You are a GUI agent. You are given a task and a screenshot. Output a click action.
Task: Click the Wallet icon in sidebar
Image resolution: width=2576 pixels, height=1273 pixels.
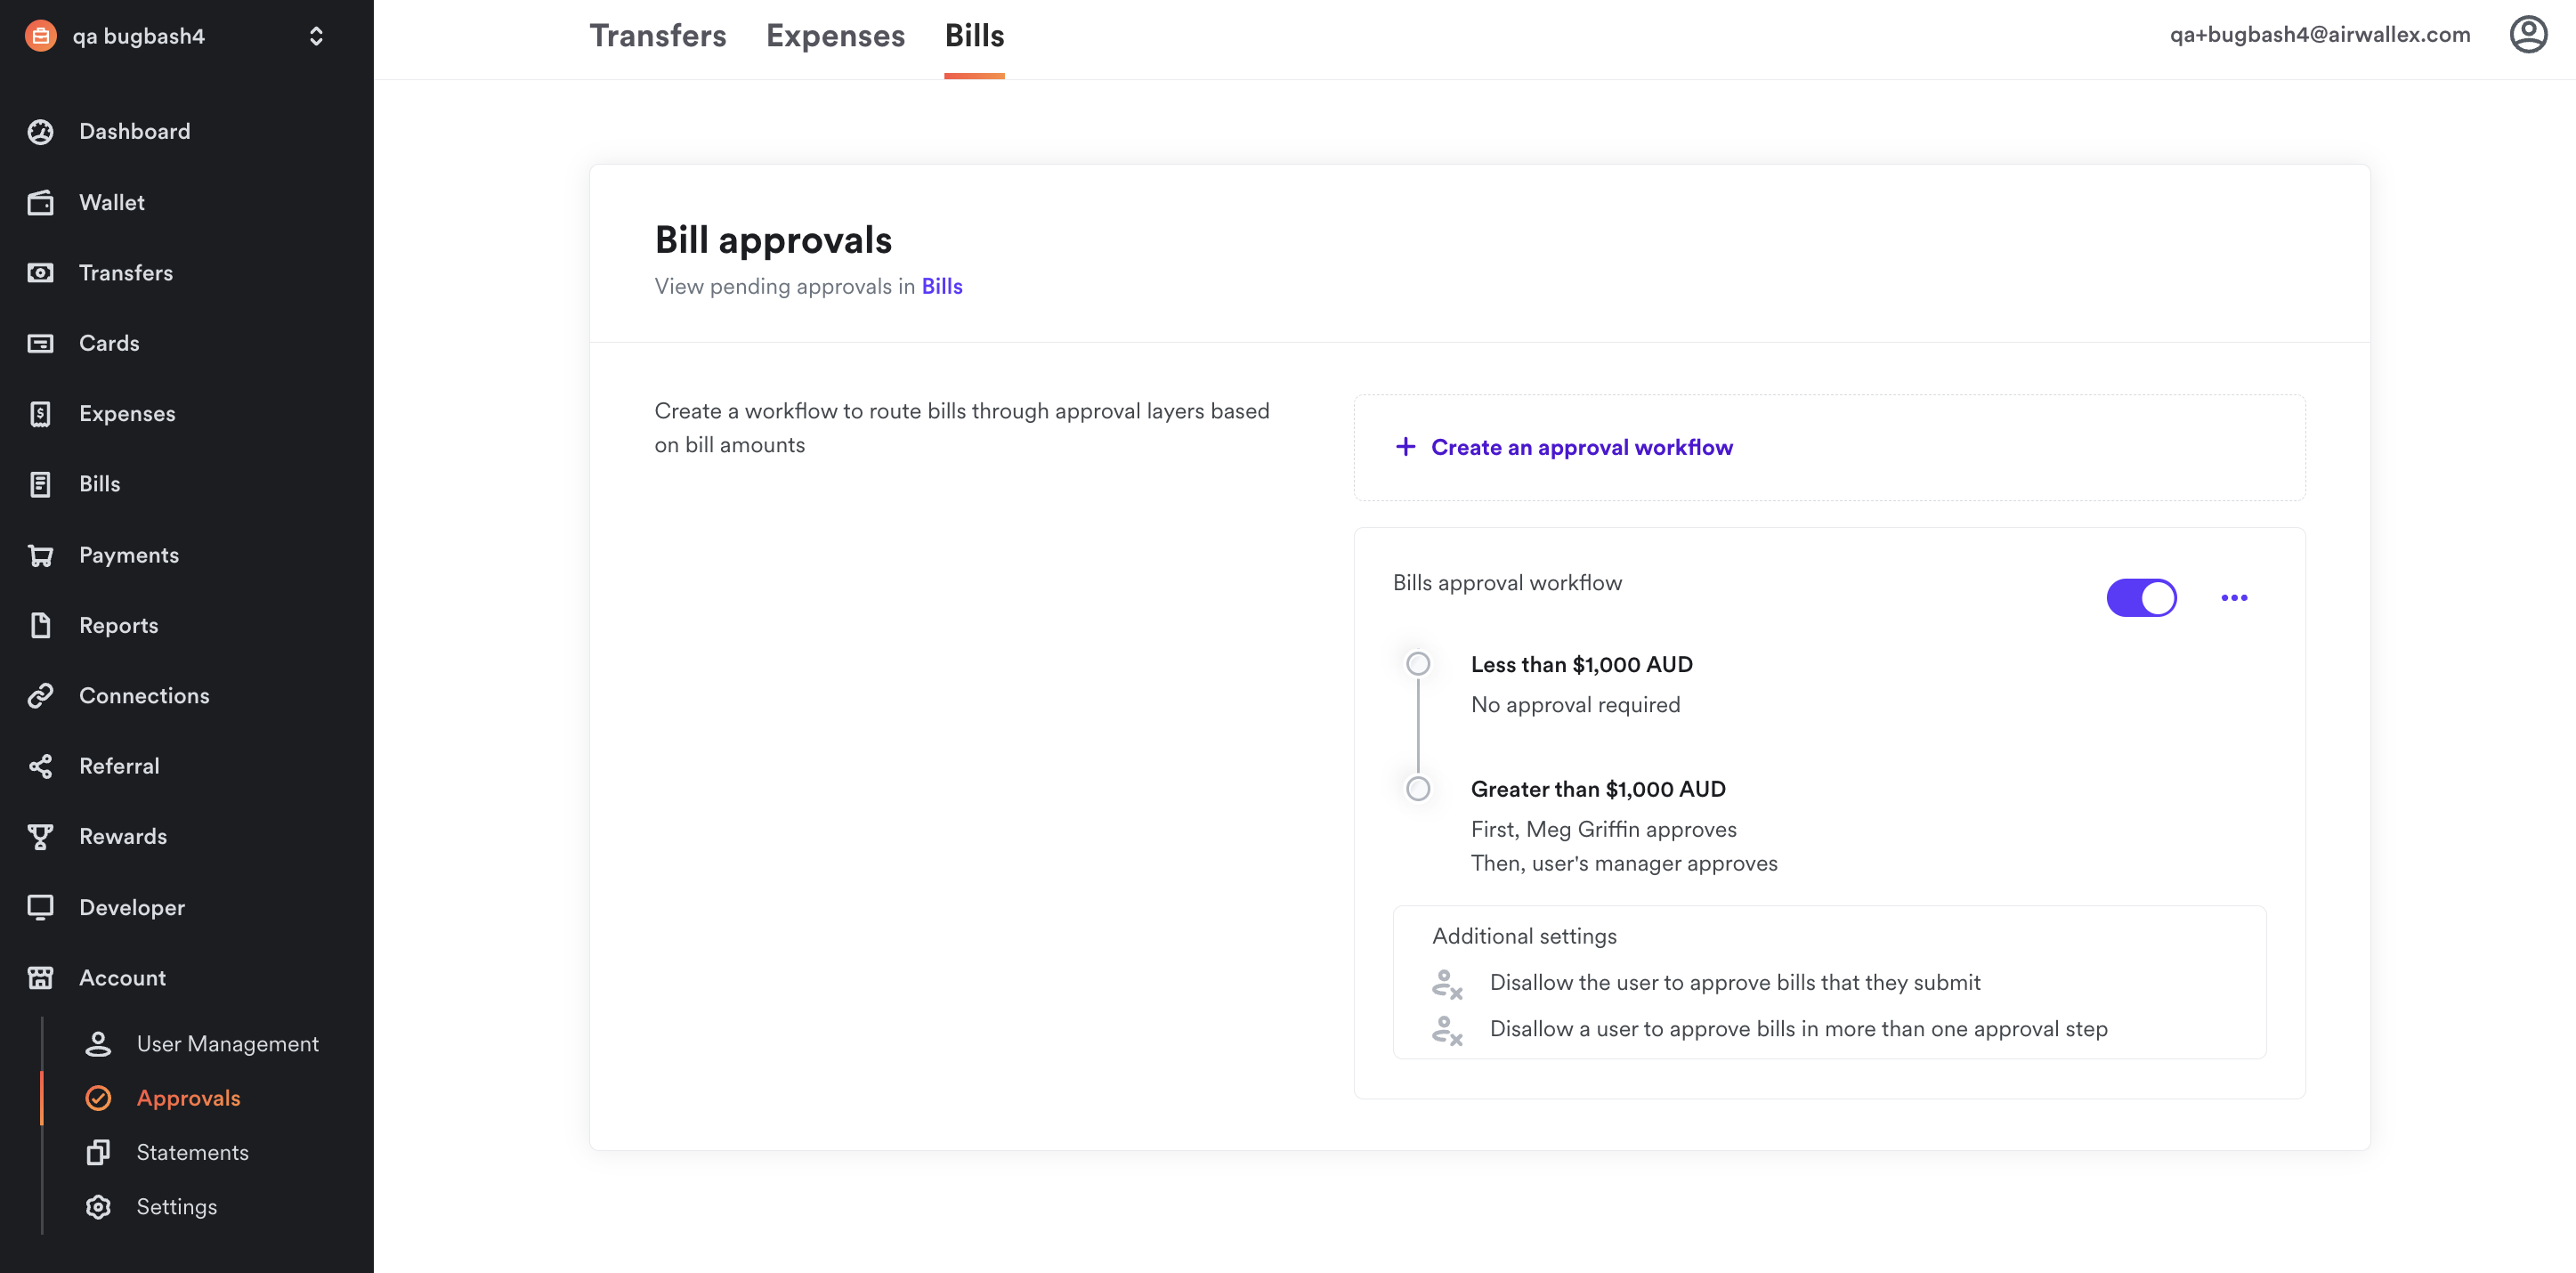pos(40,202)
